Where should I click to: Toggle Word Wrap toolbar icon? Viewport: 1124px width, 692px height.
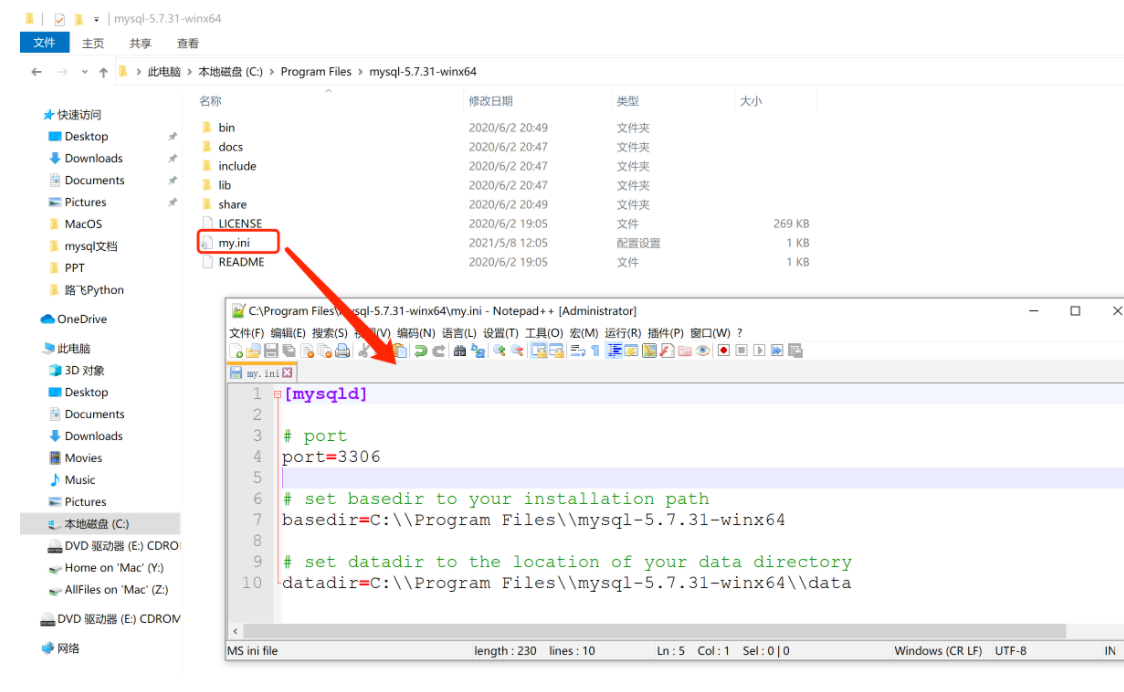point(578,351)
